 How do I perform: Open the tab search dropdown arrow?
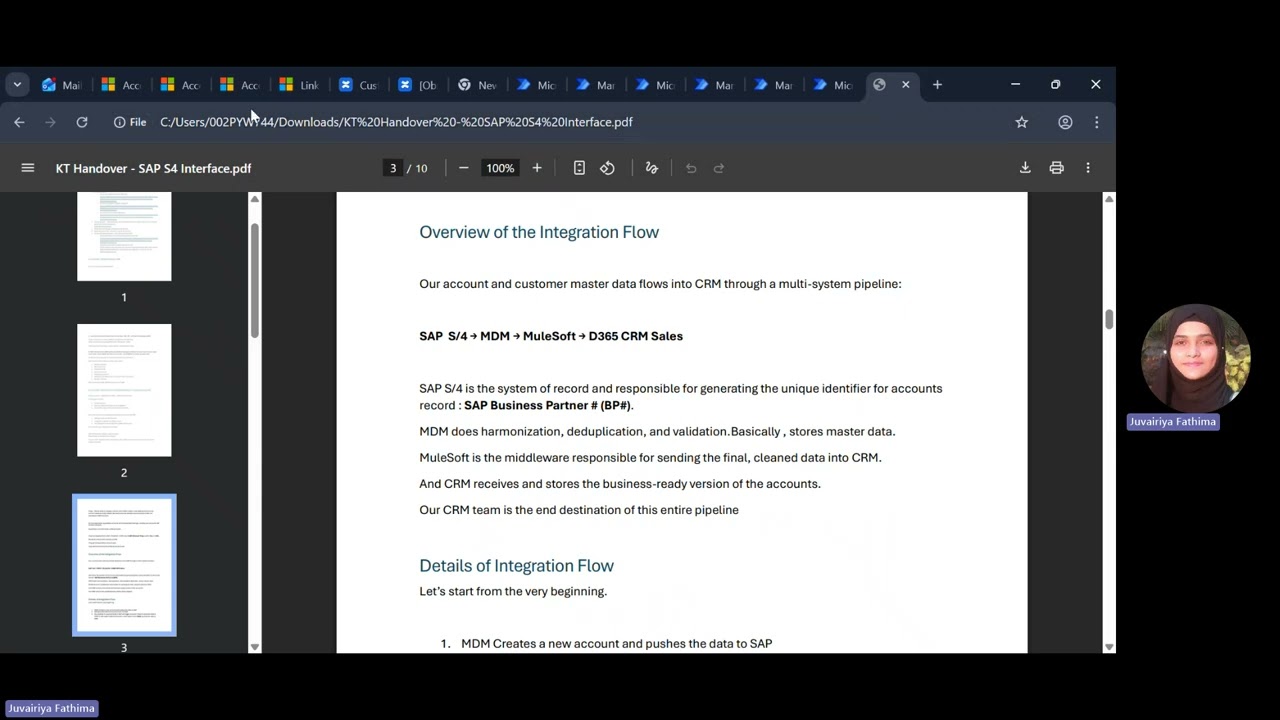(x=17, y=85)
